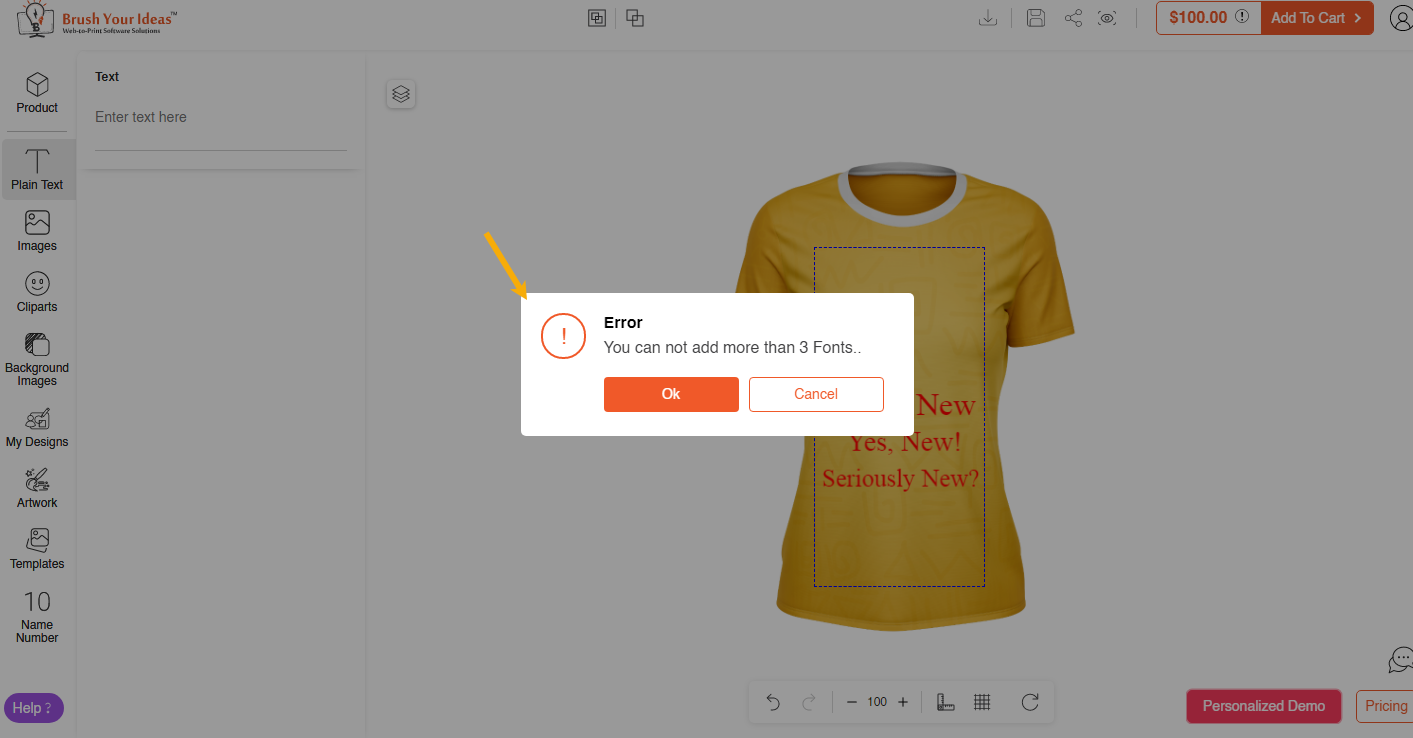Open the Background Images panel
Image resolution: width=1413 pixels, height=738 pixels.
[x=36, y=358]
